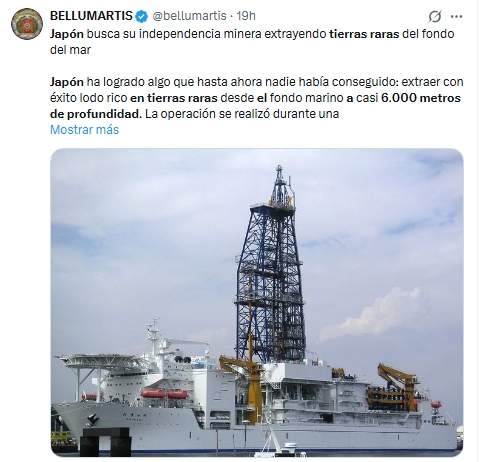This screenshot has height=462, width=481.
Task: Click the blue verified badge
Action: pyautogui.click(x=142, y=16)
